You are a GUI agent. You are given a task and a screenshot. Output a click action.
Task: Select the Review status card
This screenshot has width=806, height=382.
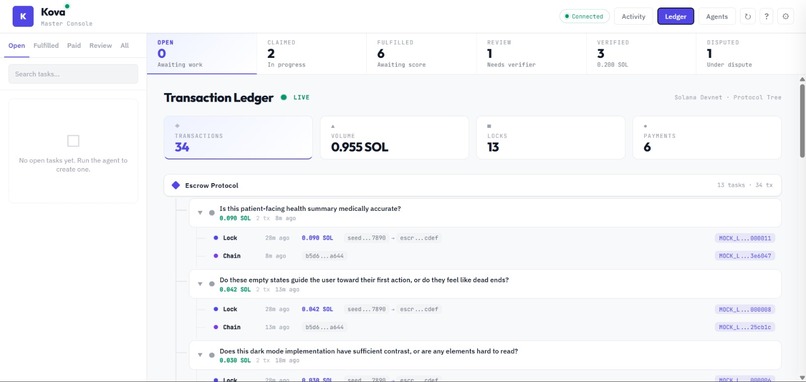click(532, 53)
